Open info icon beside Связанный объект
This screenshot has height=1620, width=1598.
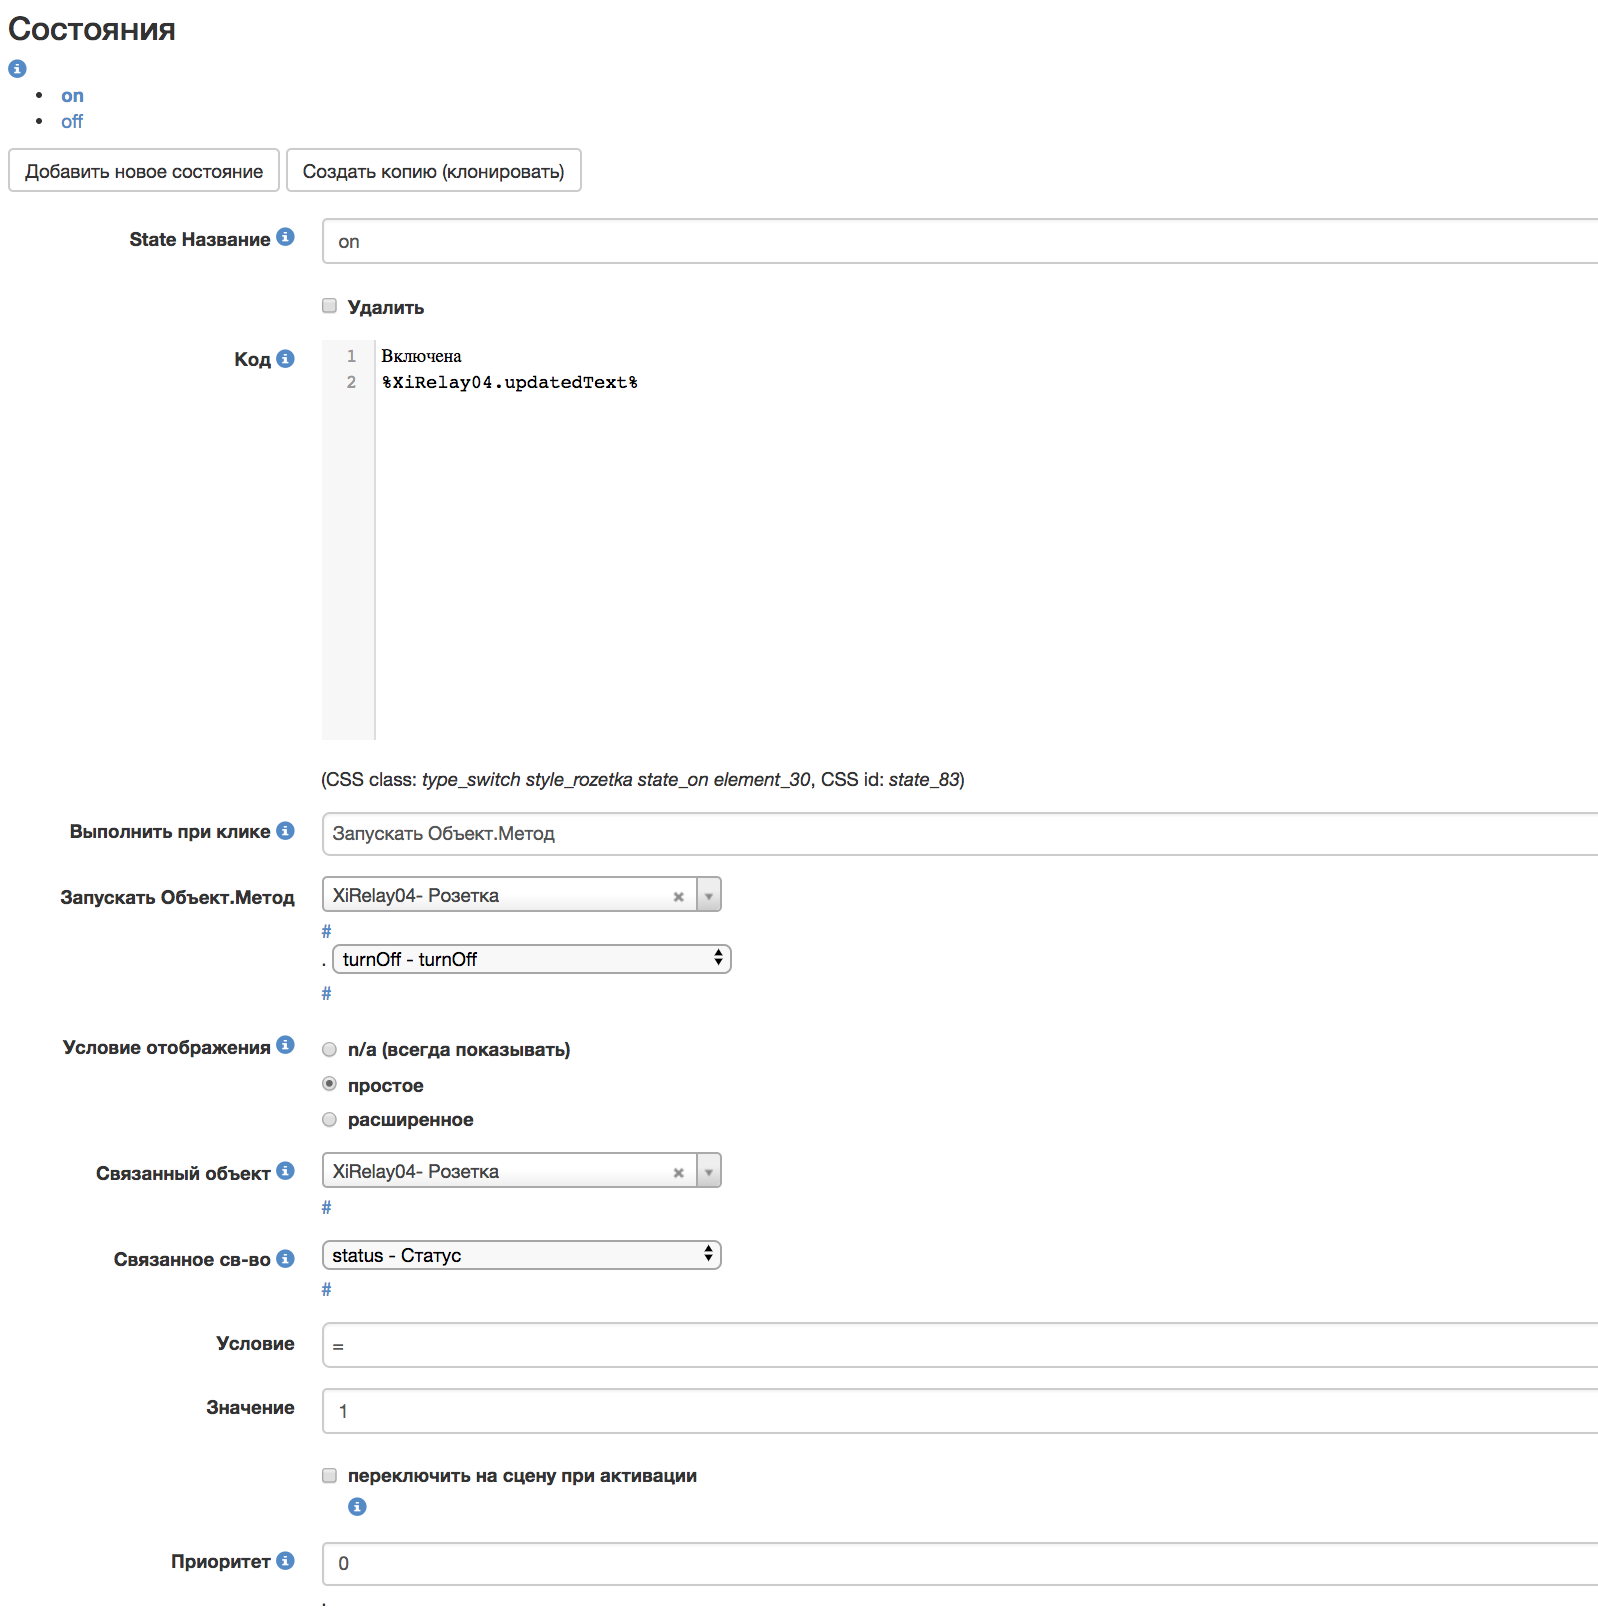point(286,1171)
